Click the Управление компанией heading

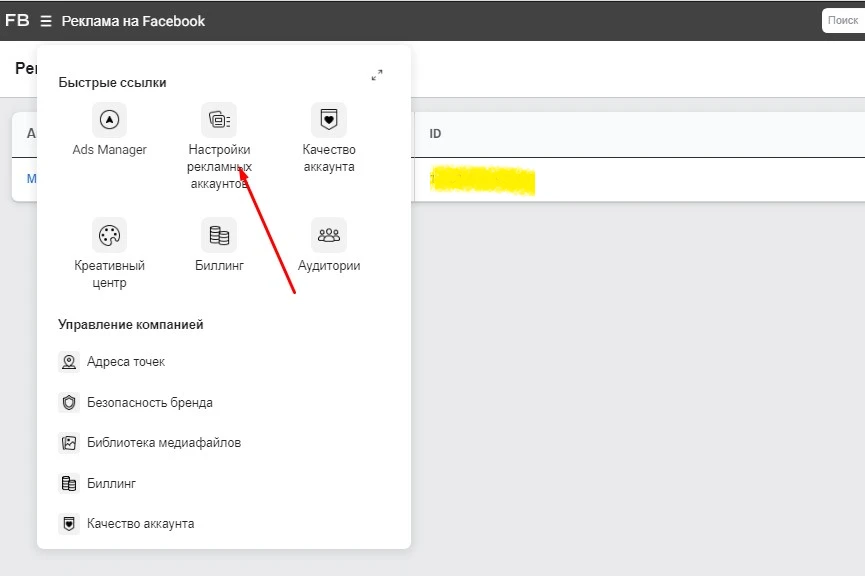click(x=131, y=324)
